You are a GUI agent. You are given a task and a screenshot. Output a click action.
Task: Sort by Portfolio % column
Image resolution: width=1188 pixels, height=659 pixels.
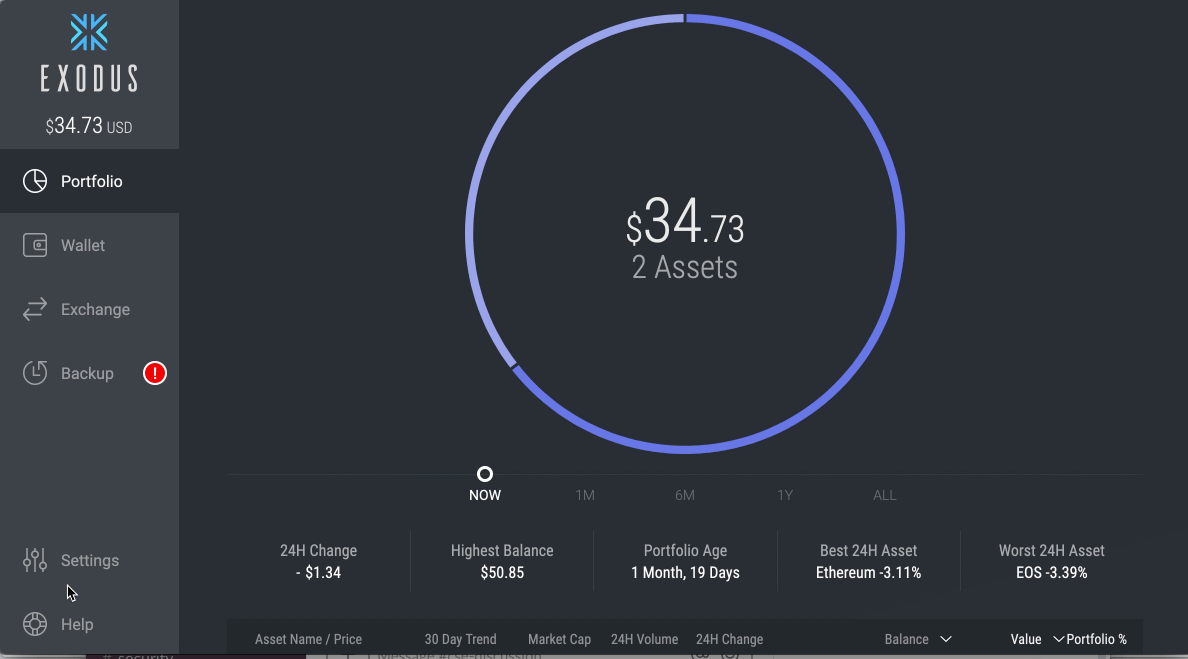pyautogui.click(x=1096, y=639)
